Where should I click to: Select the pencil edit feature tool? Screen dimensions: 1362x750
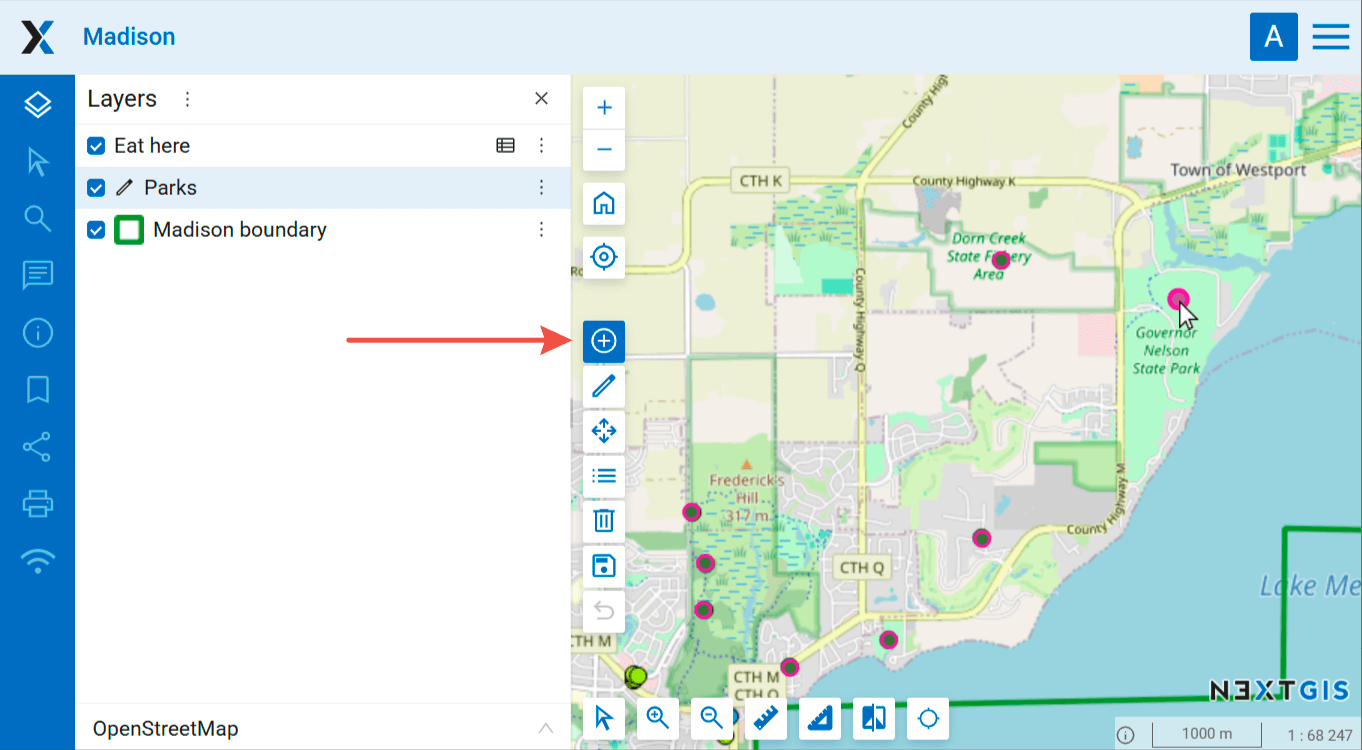(x=604, y=386)
